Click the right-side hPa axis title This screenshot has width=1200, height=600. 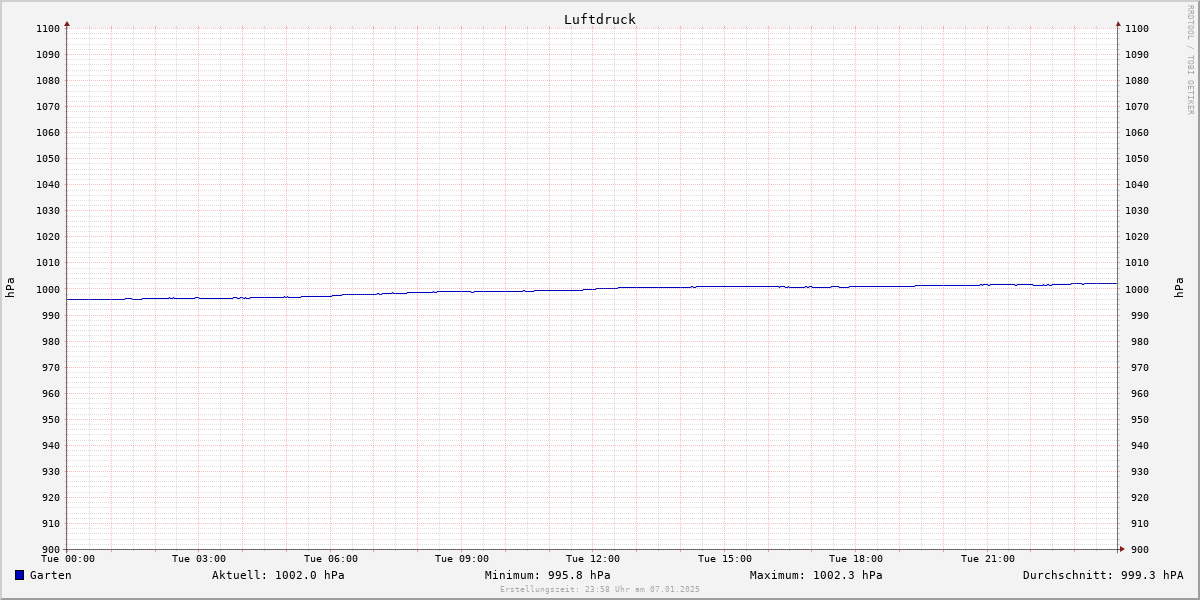click(1179, 288)
